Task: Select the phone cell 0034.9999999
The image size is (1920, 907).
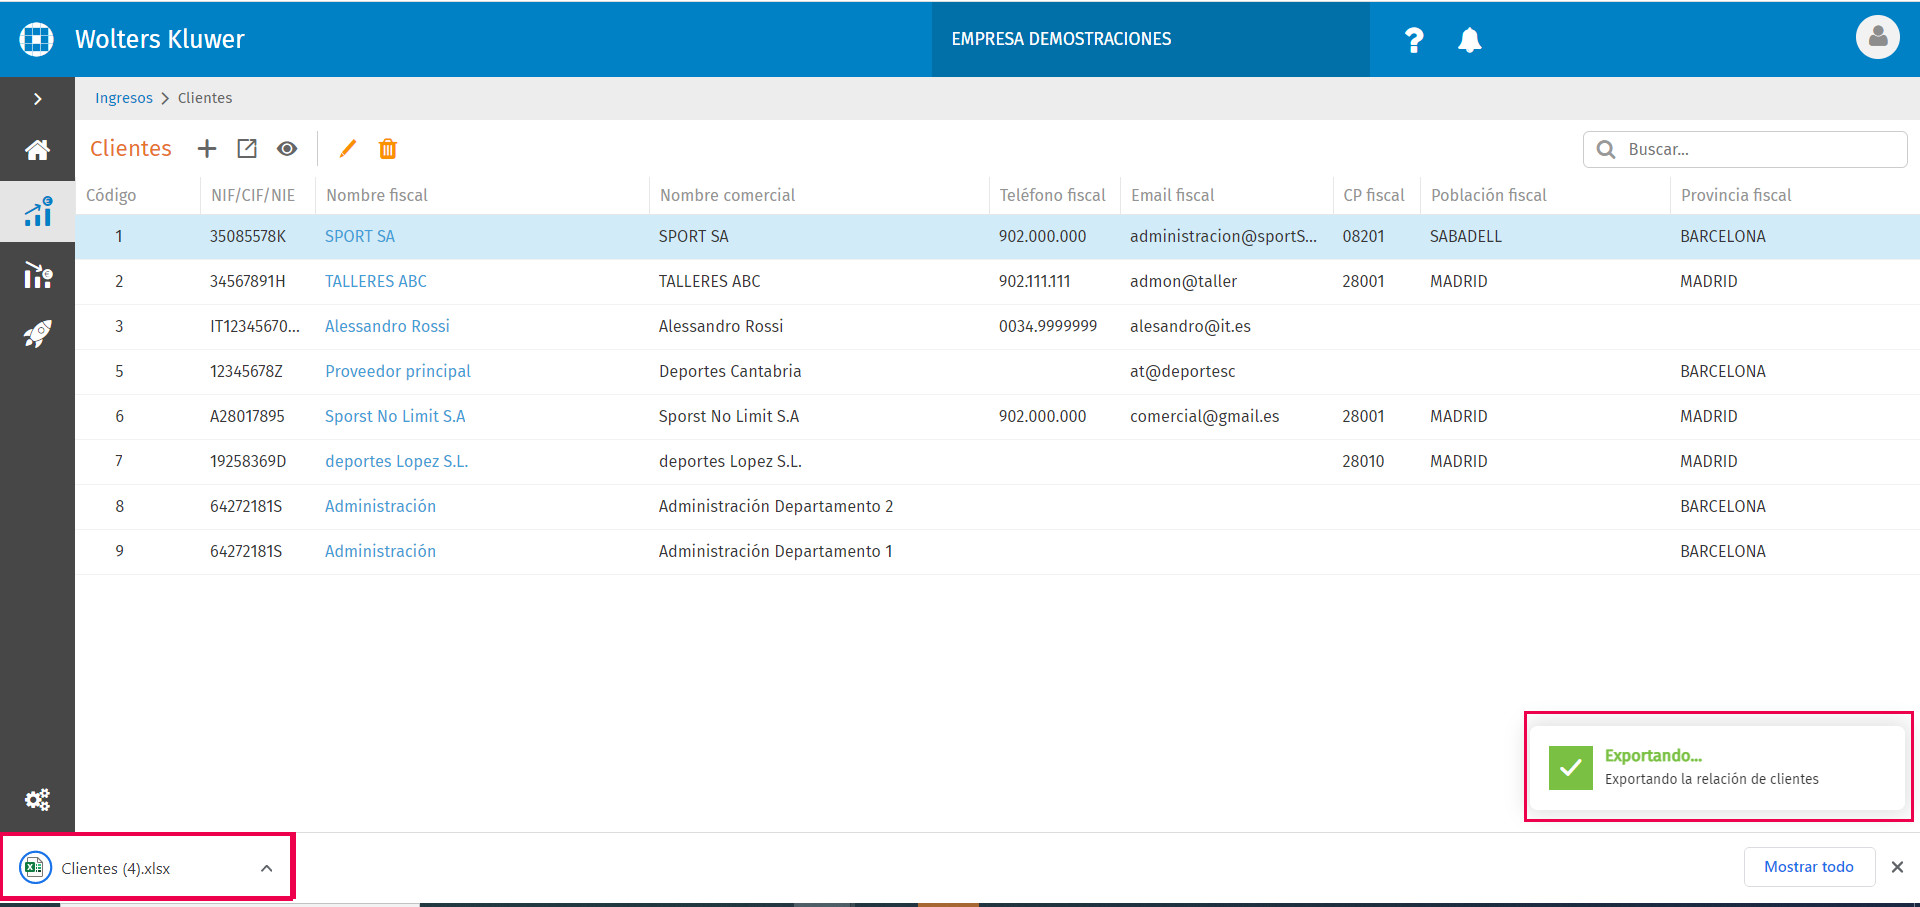Action: (1048, 326)
